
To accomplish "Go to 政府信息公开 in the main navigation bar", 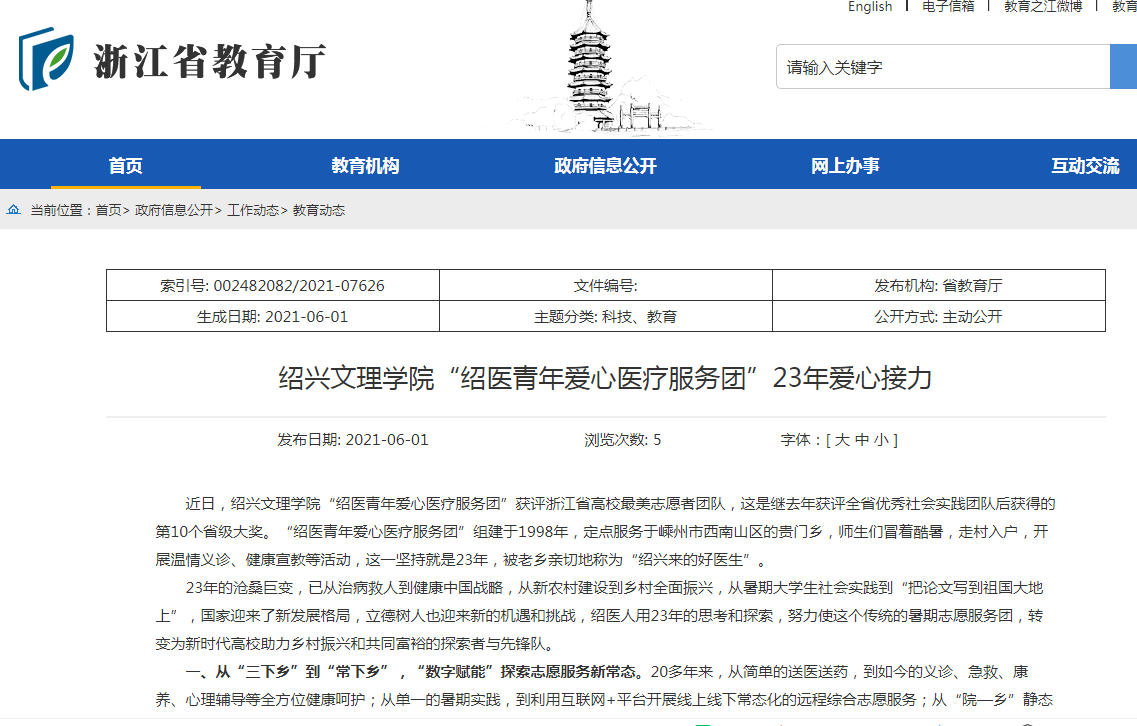I will click(605, 165).
